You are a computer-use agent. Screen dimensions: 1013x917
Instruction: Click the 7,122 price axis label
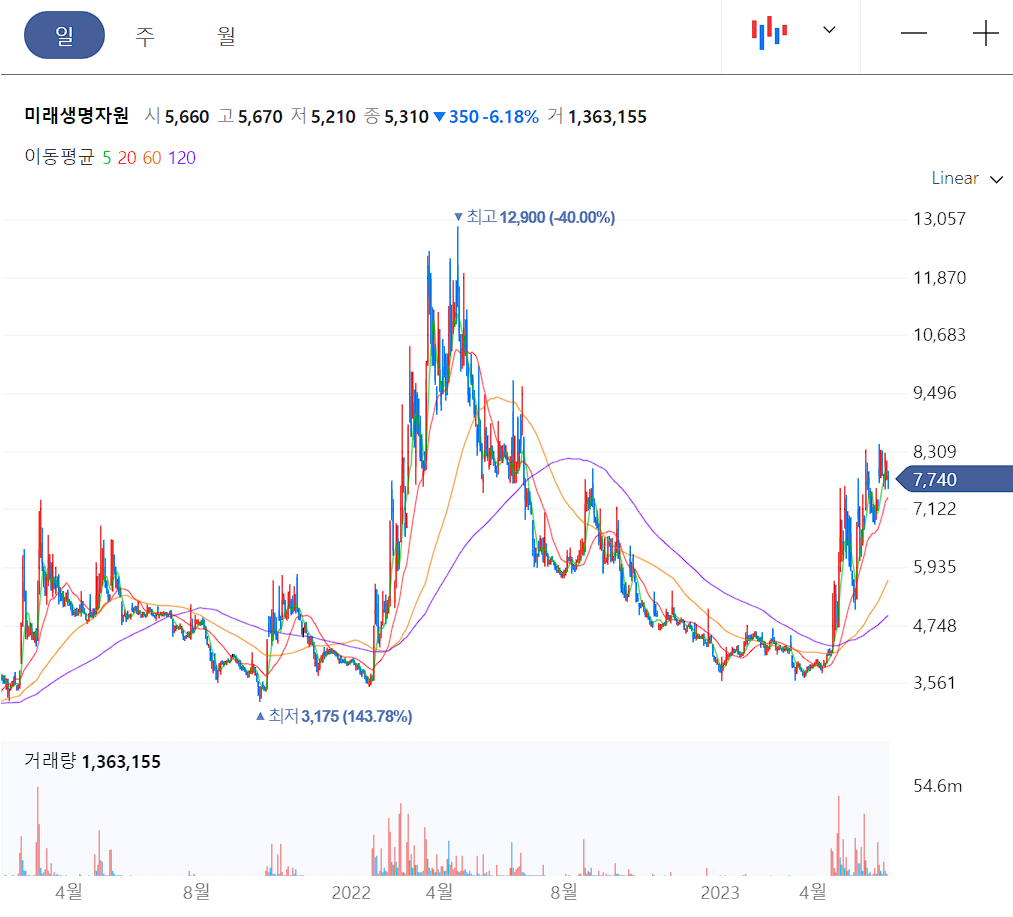(x=935, y=509)
